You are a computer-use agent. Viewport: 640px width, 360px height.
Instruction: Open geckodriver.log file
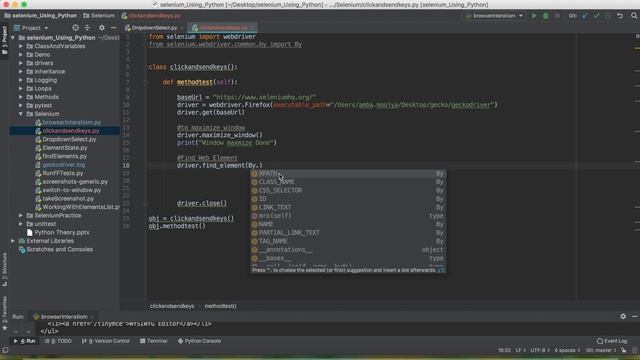coord(64,165)
